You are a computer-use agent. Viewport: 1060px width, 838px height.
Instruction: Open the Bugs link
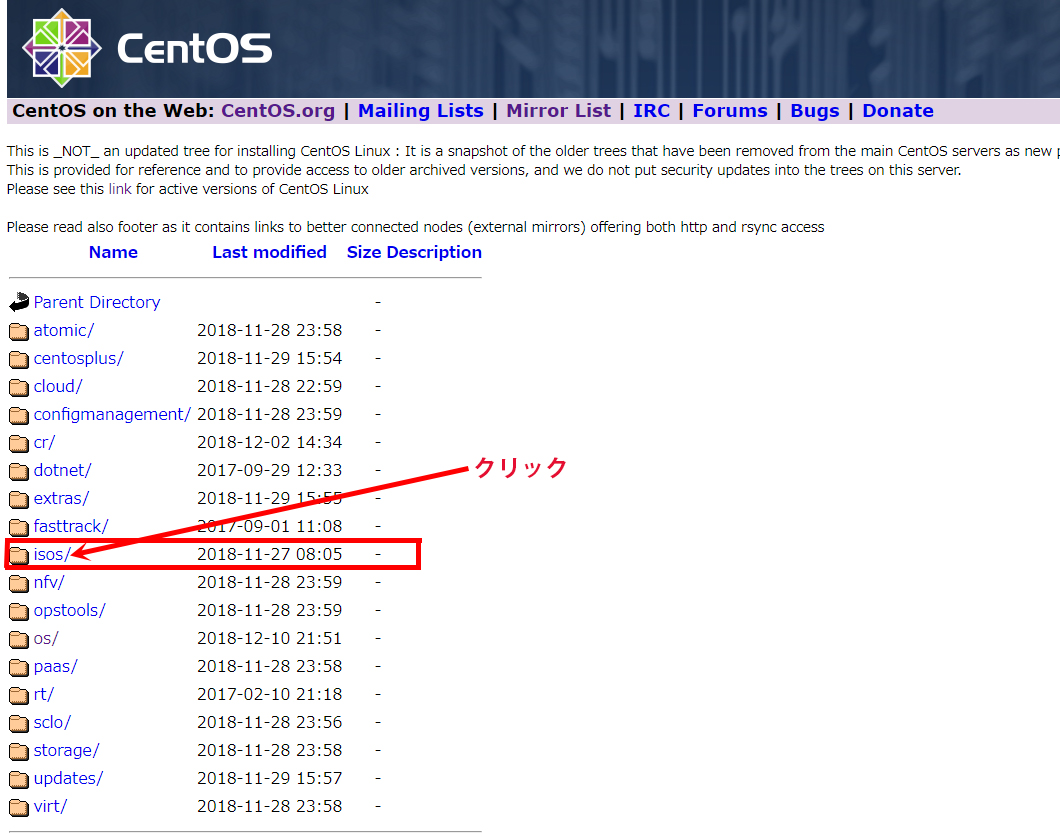pos(815,111)
